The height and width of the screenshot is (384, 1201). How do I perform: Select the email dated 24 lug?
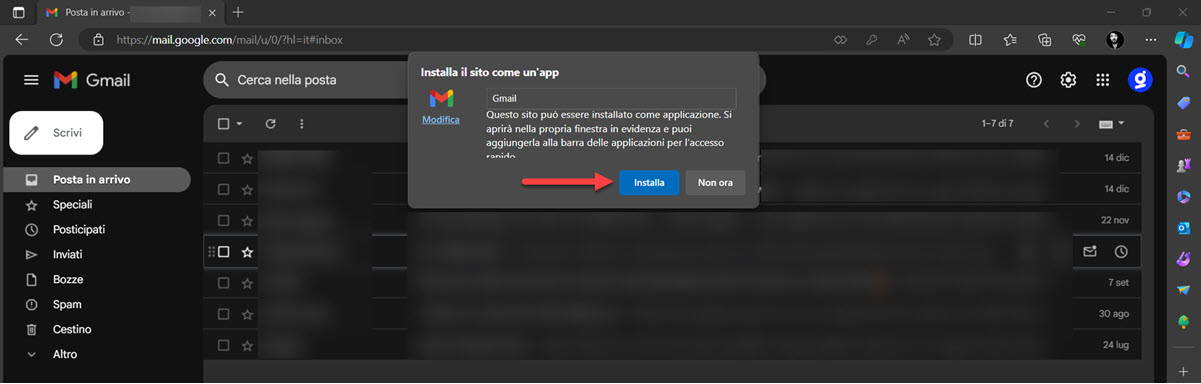[224, 345]
